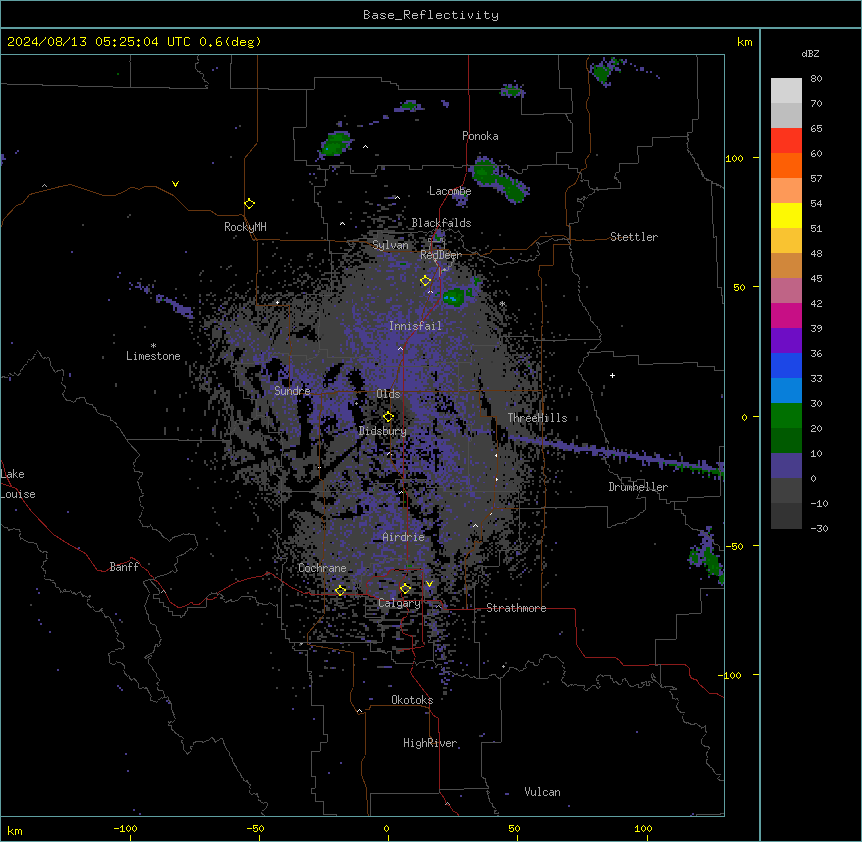
Task: Select the Airdrie label
Action: coord(404,537)
